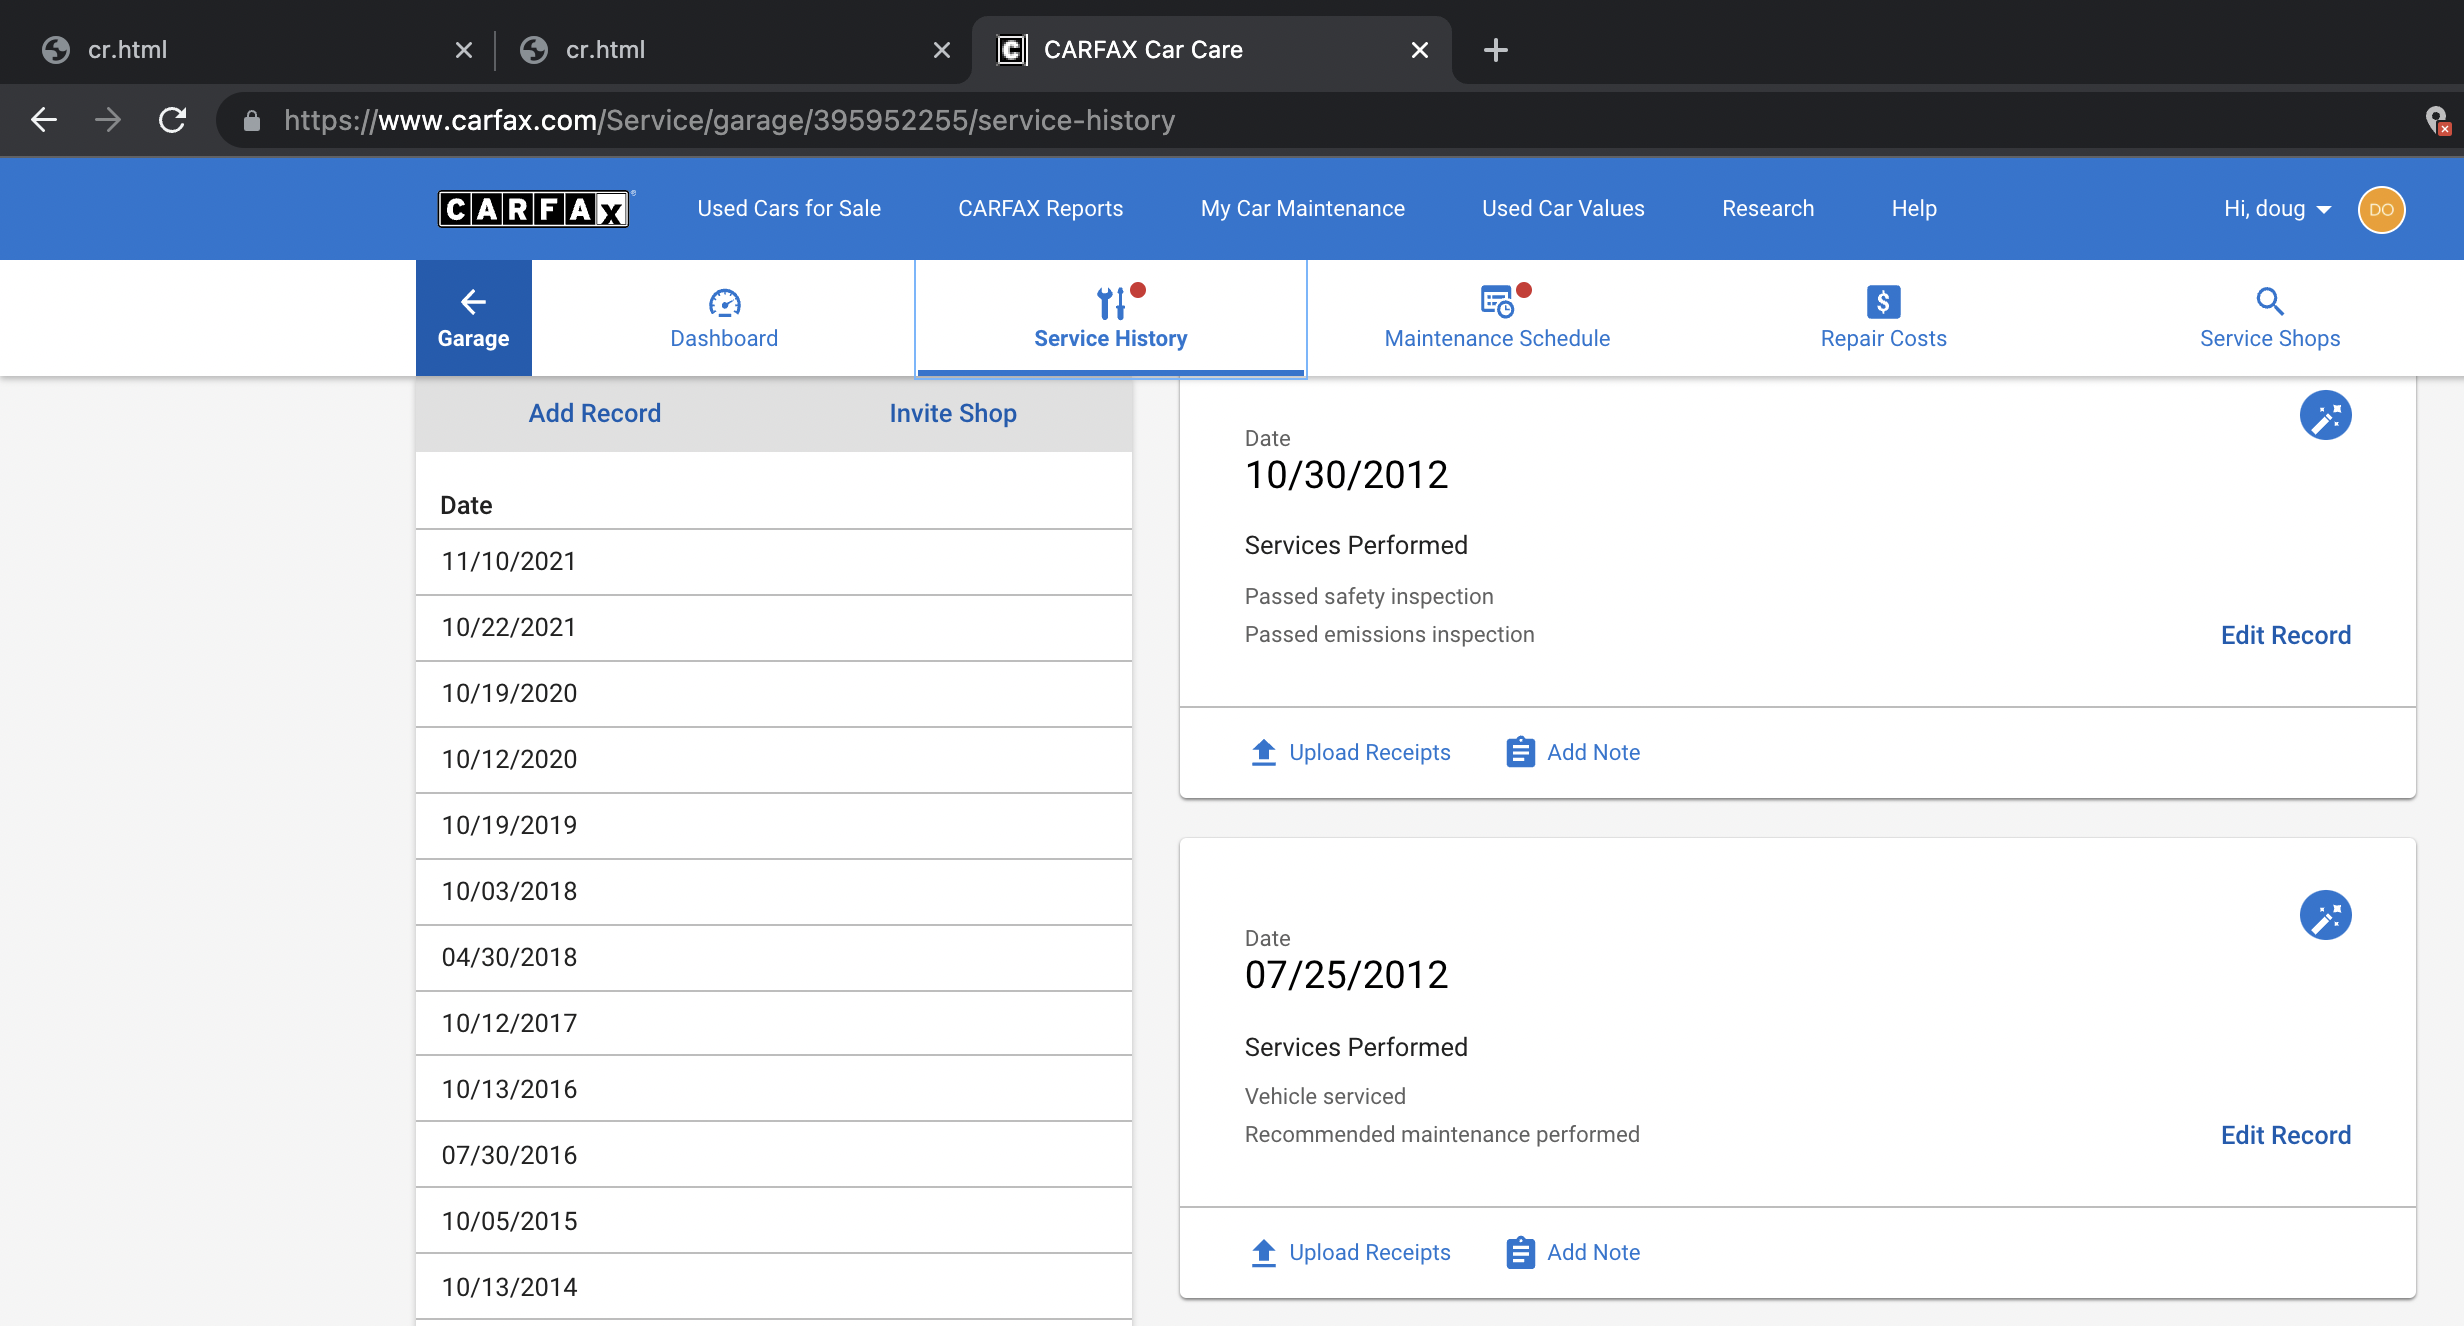Click 'Recommended maintenance performed' text
Viewport: 2464px width, 1326px height.
click(x=1441, y=1135)
